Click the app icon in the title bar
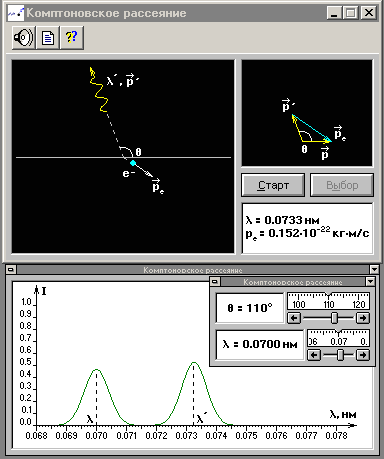This screenshot has height=459, width=384. (x=16, y=13)
